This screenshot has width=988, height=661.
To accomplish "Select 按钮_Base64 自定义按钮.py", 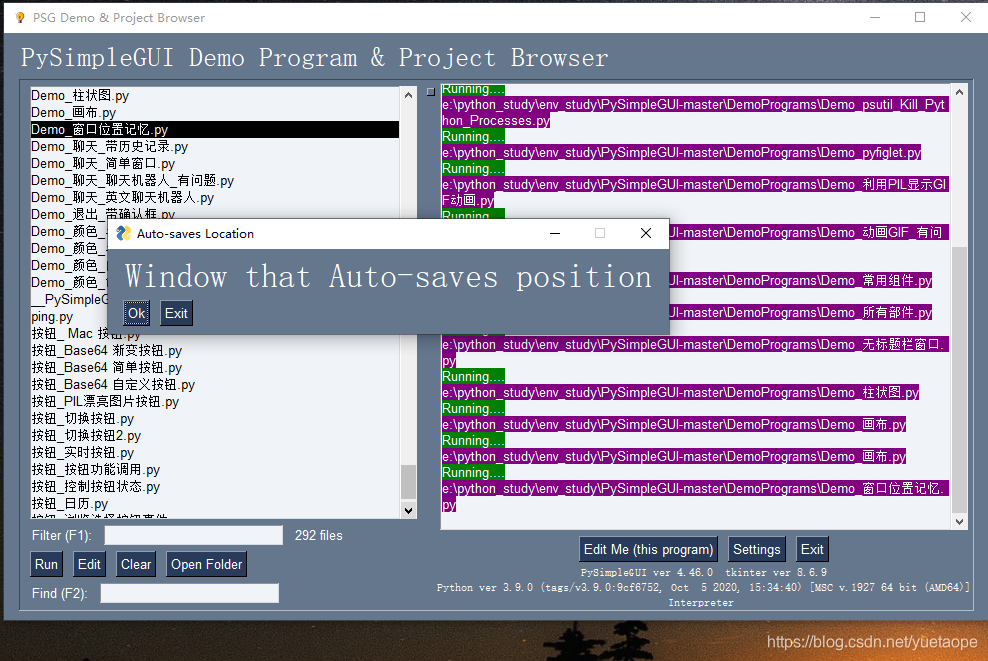I will tap(214, 384).
